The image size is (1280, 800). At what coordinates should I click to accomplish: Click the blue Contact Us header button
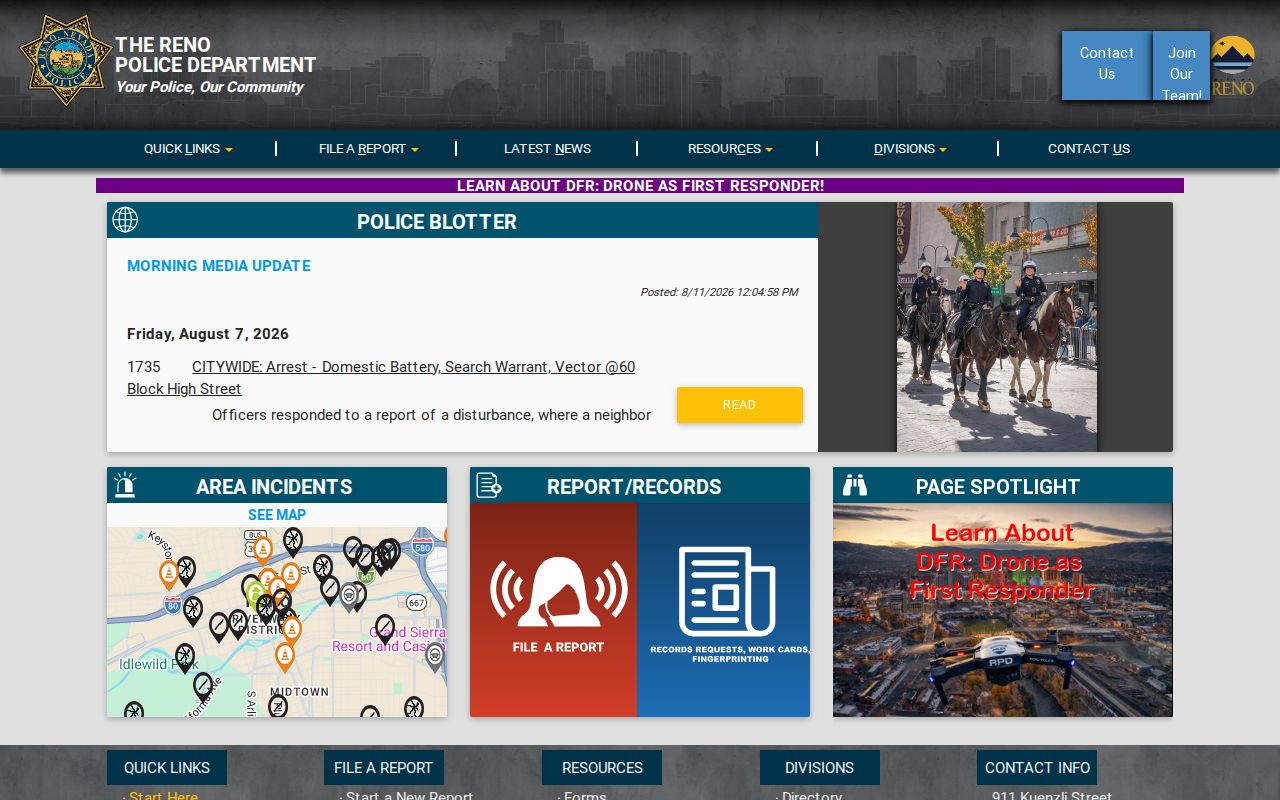click(1107, 65)
